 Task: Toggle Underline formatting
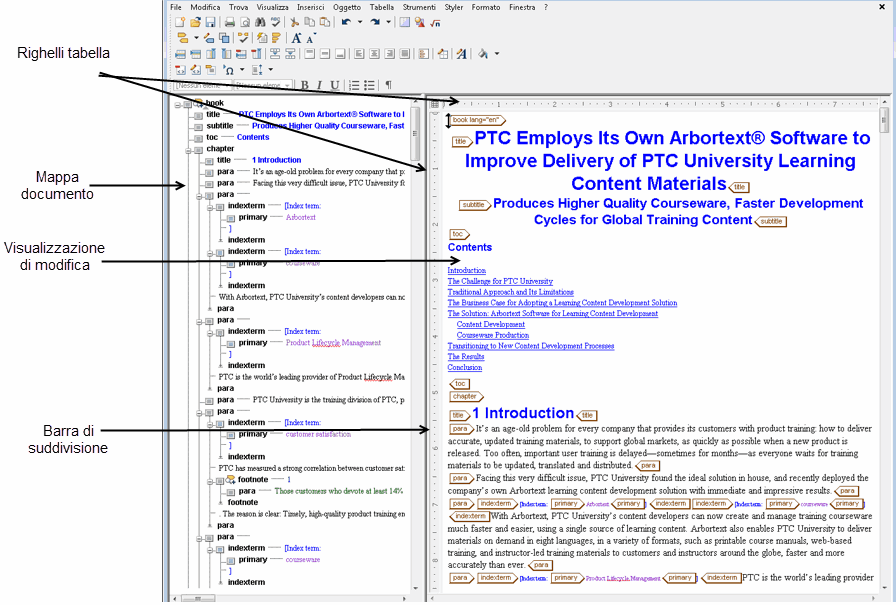(335, 85)
